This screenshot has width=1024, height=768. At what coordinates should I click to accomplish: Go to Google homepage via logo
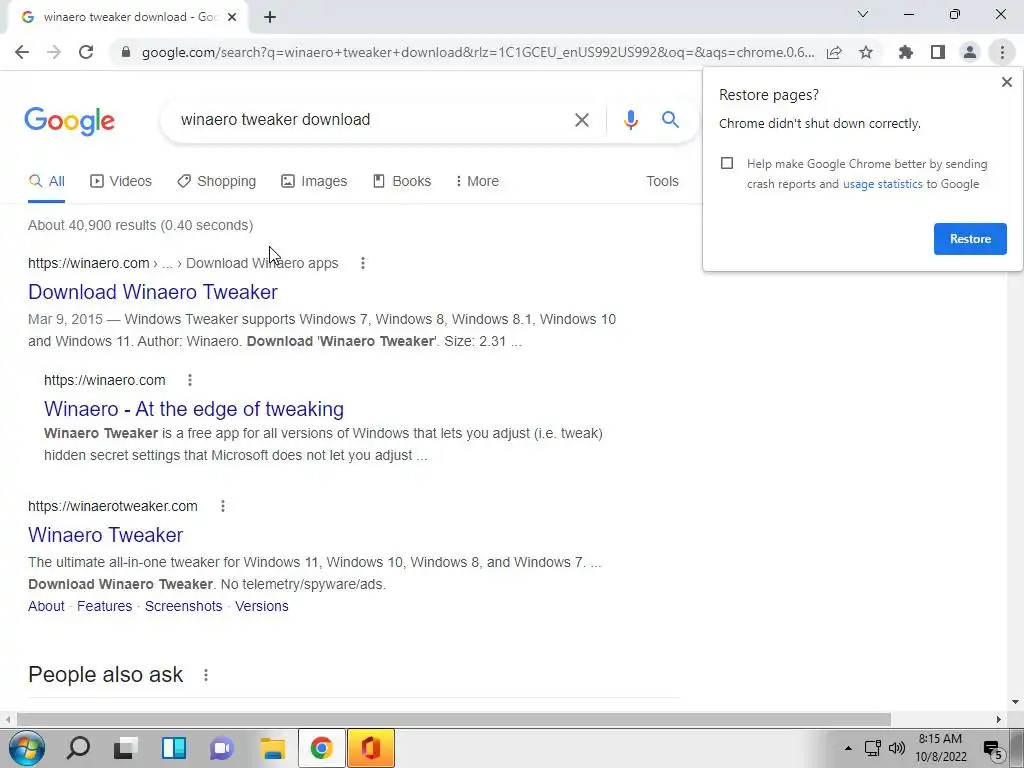point(69,121)
